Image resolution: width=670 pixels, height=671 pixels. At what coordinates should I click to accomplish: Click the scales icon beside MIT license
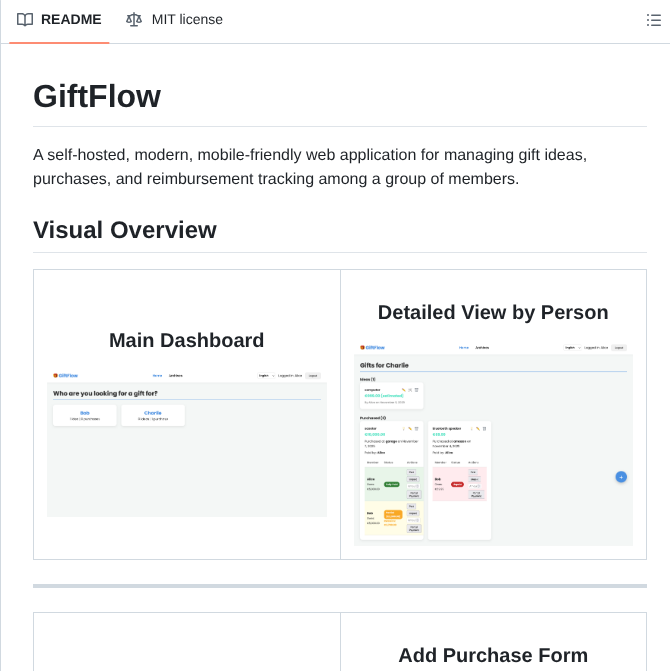click(x=134, y=20)
